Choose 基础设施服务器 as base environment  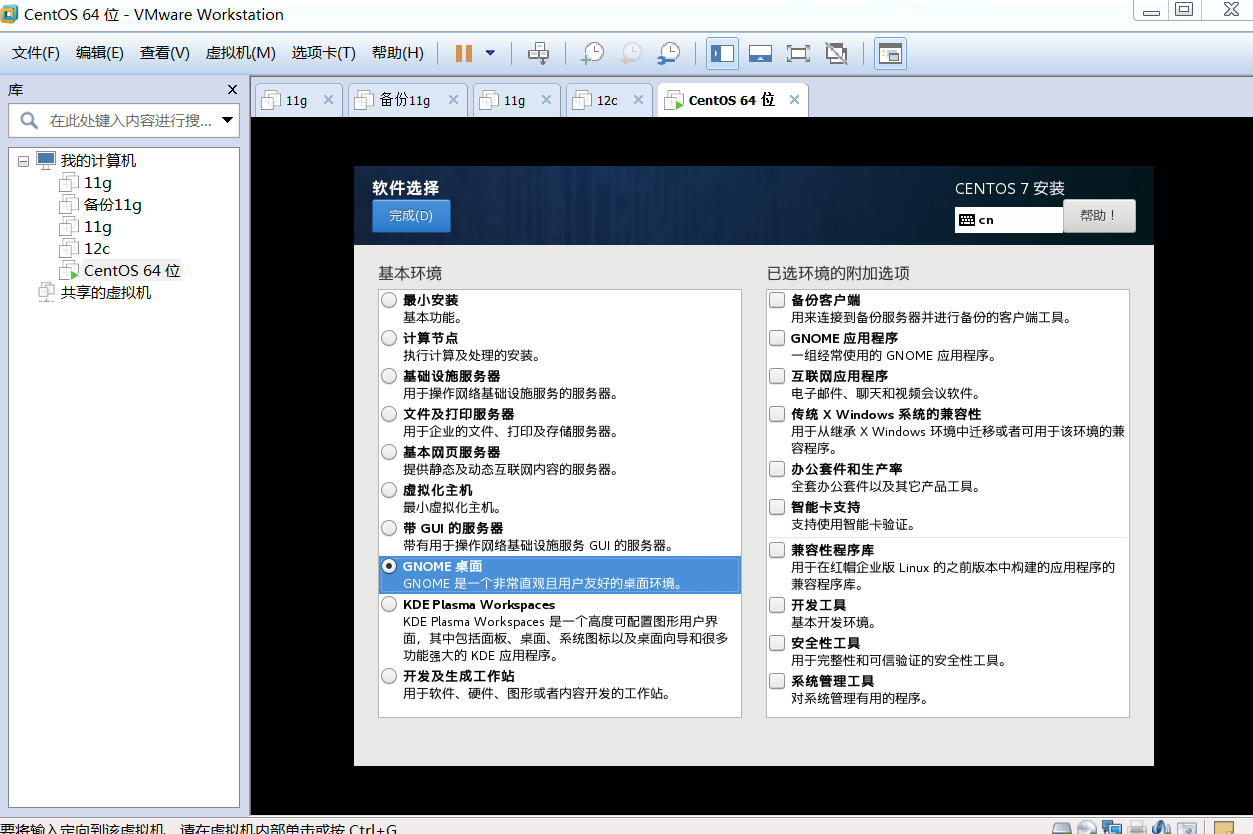[389, 376]
